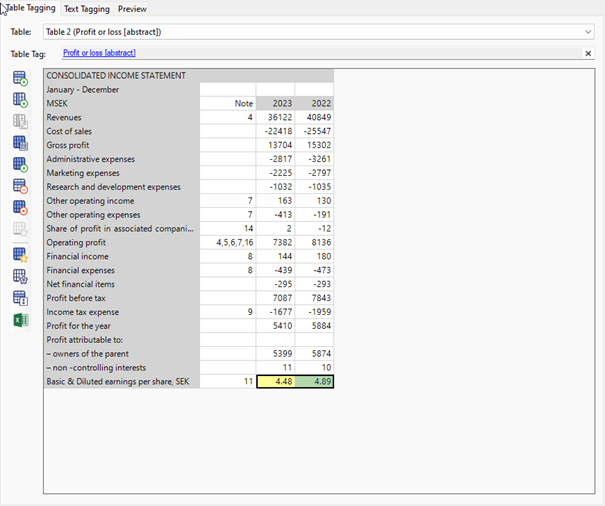This screenshot has width=605, height=506.
Task: Click the January - December cell
Action: (x=122, y=90)
